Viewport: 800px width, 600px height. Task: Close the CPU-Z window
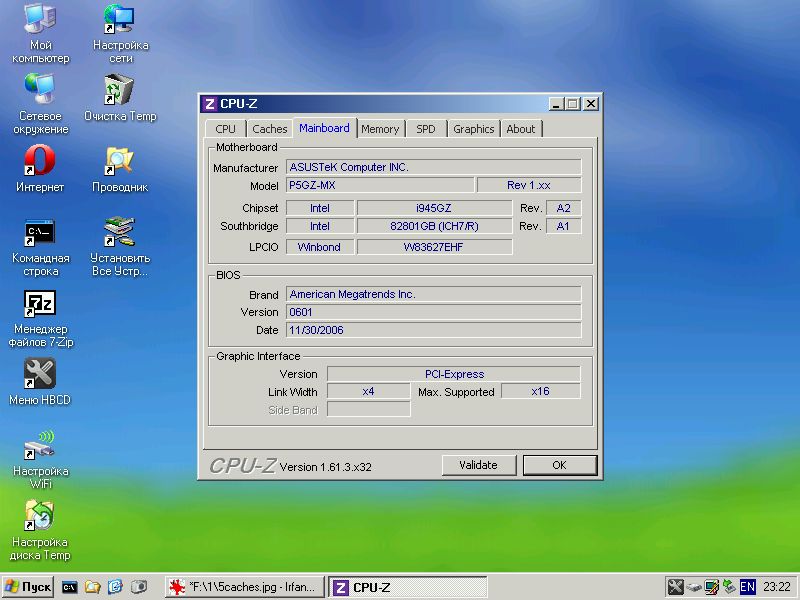(591, 104)
